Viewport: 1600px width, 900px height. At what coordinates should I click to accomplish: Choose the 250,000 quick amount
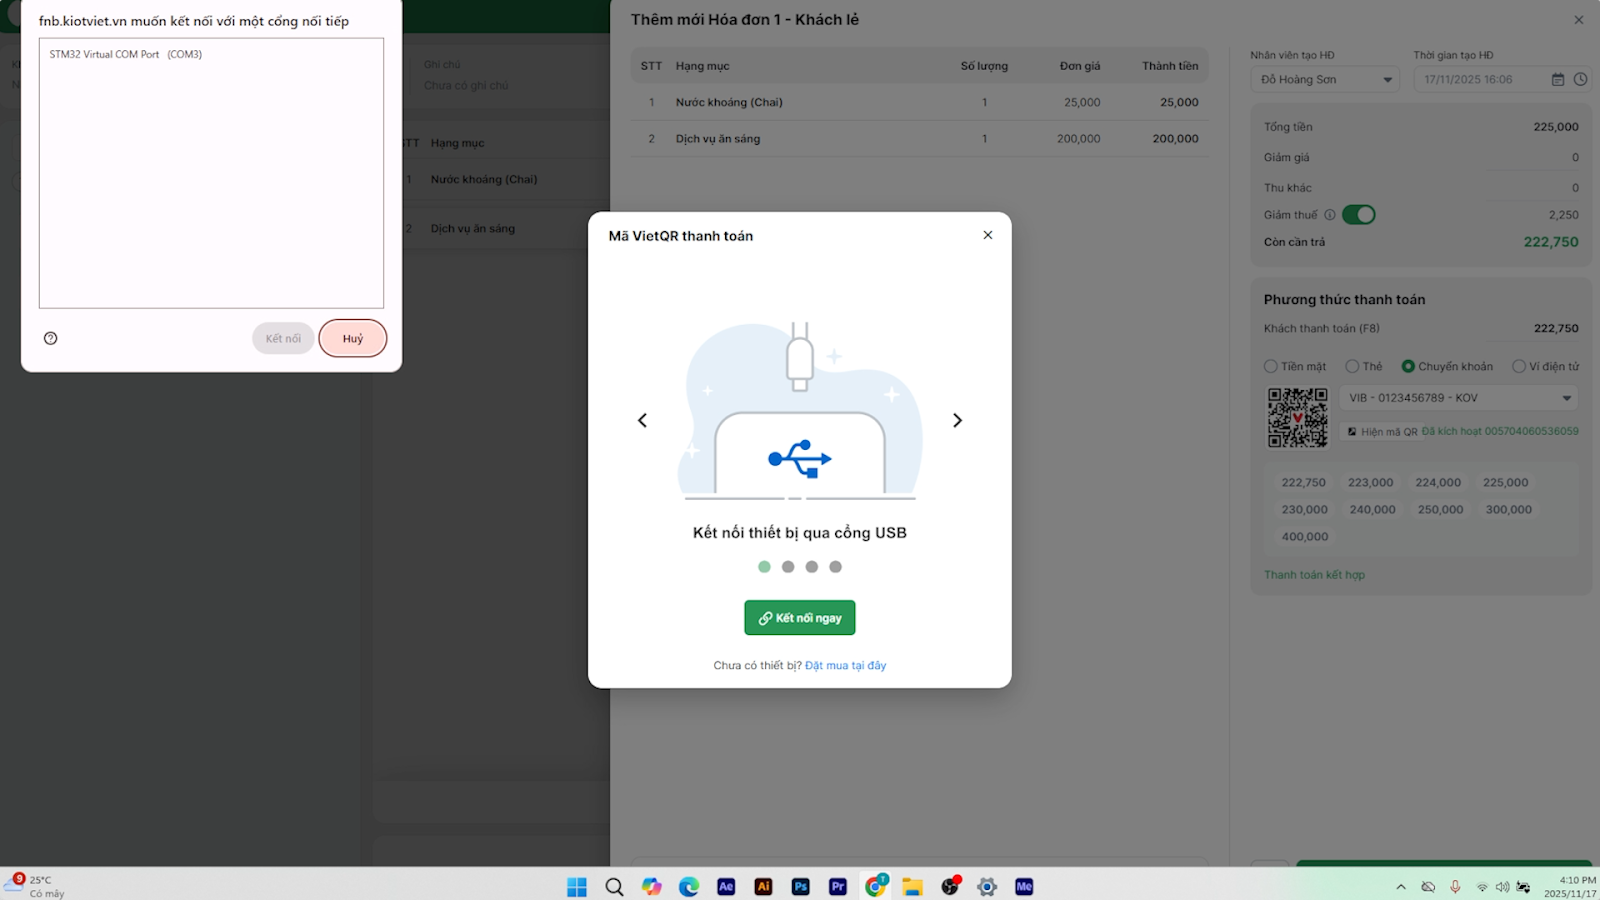pyautogui.click(x=1441, y=509)
